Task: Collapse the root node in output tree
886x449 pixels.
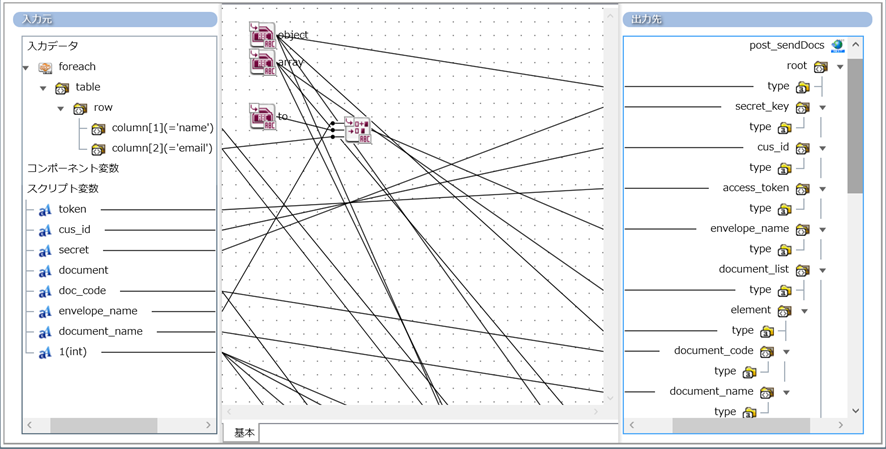Action: (x=840, y=67)
